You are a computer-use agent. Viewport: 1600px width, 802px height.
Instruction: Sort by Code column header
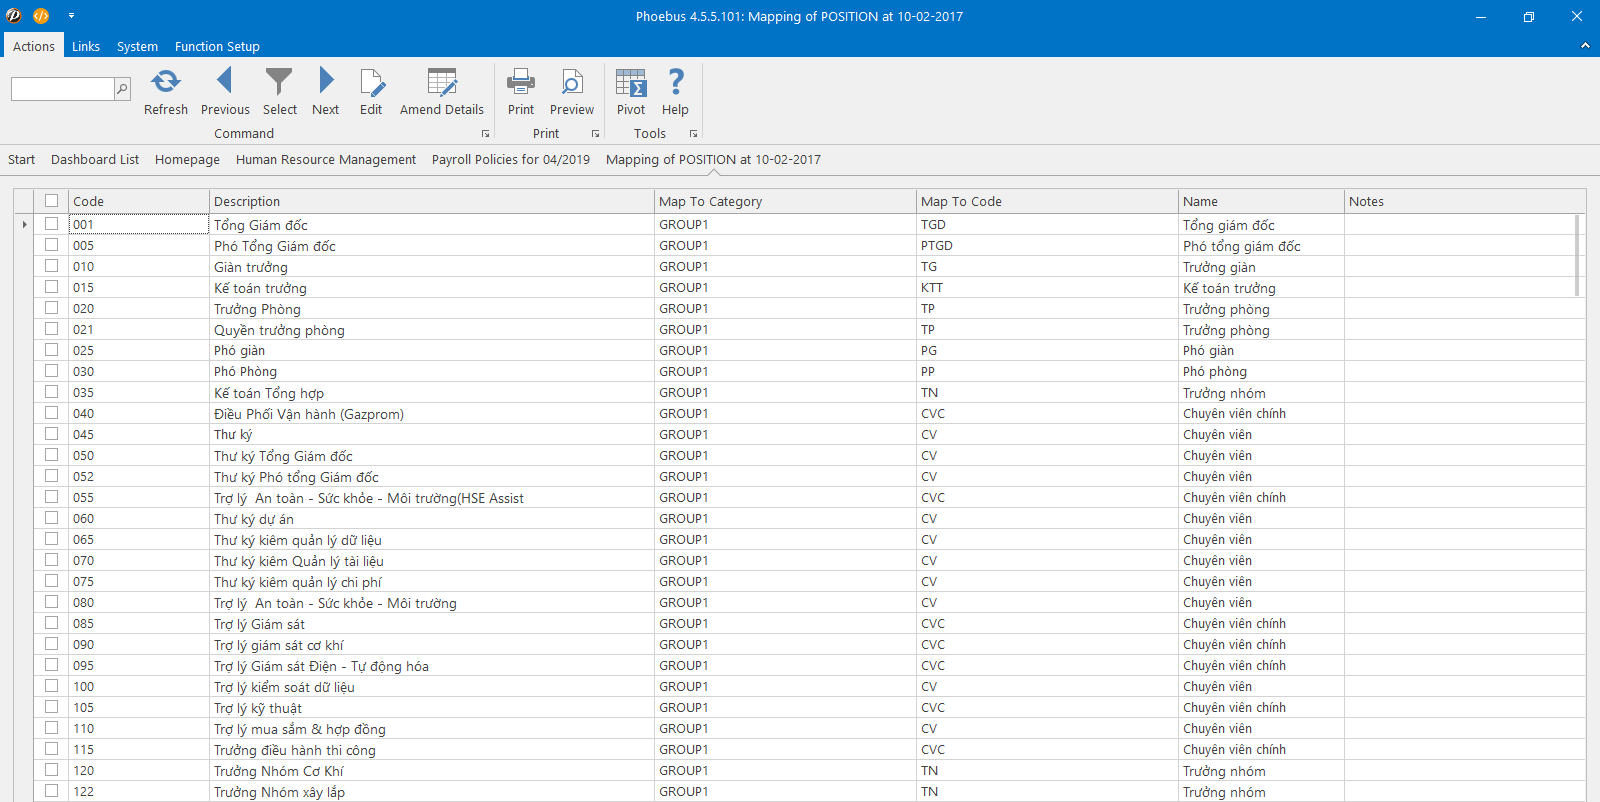139,201
